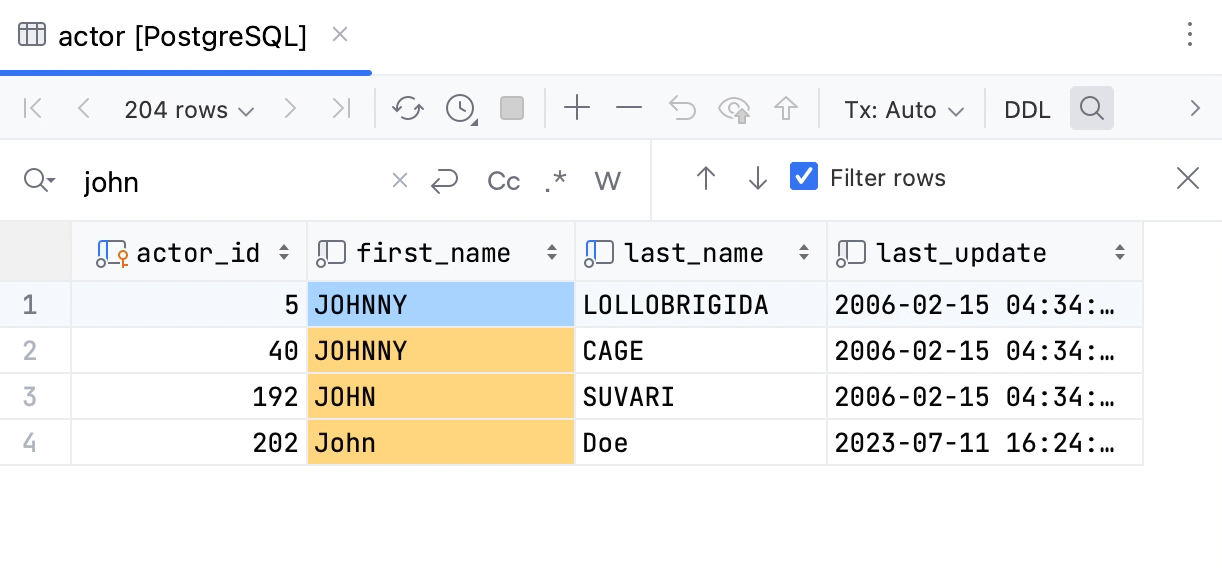Image resolution: width=1222 pixels, height=584 pixels.
Task: Add a new row to the table
Action: [x=577, y=109]
